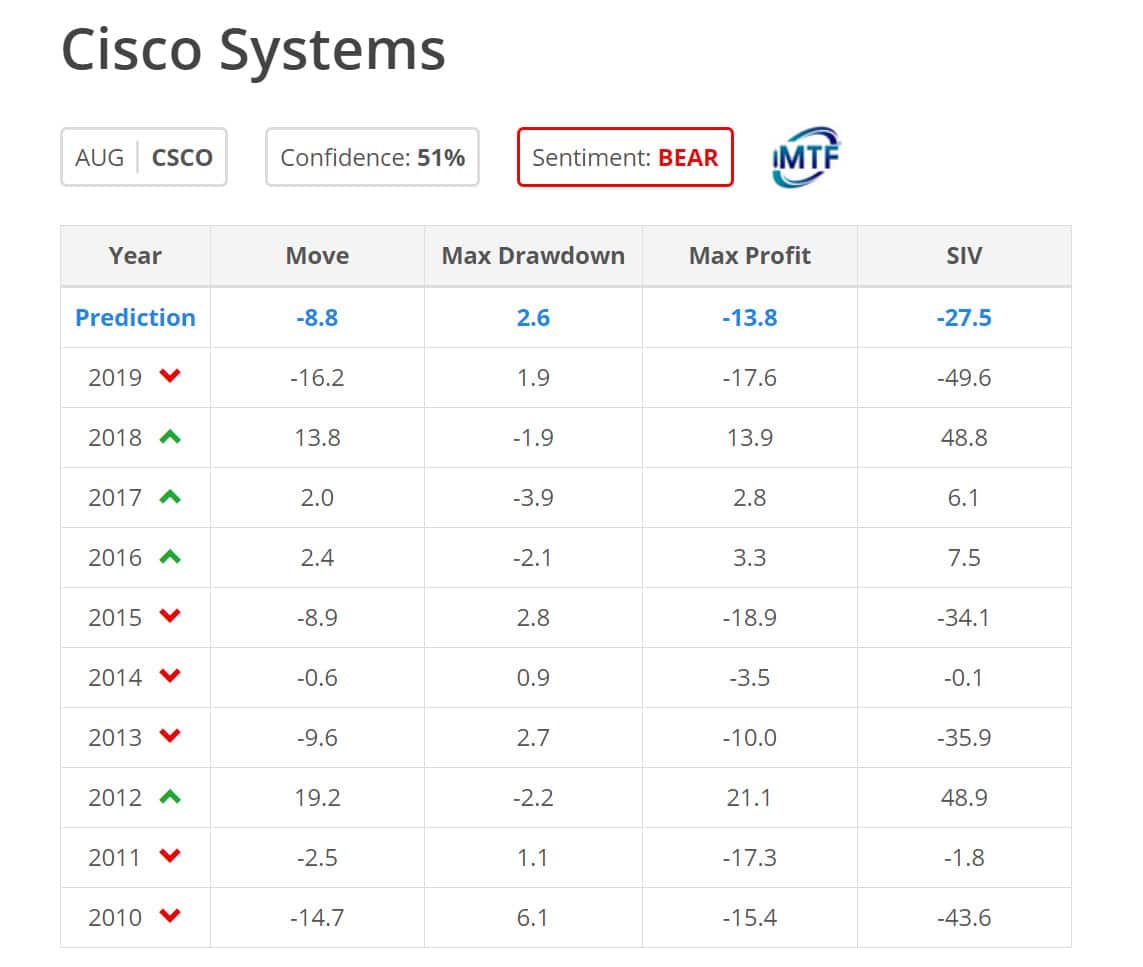Image resolution: width=1143 pixels, height=967 pixels.
Task: Click the 2014 Move value -0.6
Action: 317,678
